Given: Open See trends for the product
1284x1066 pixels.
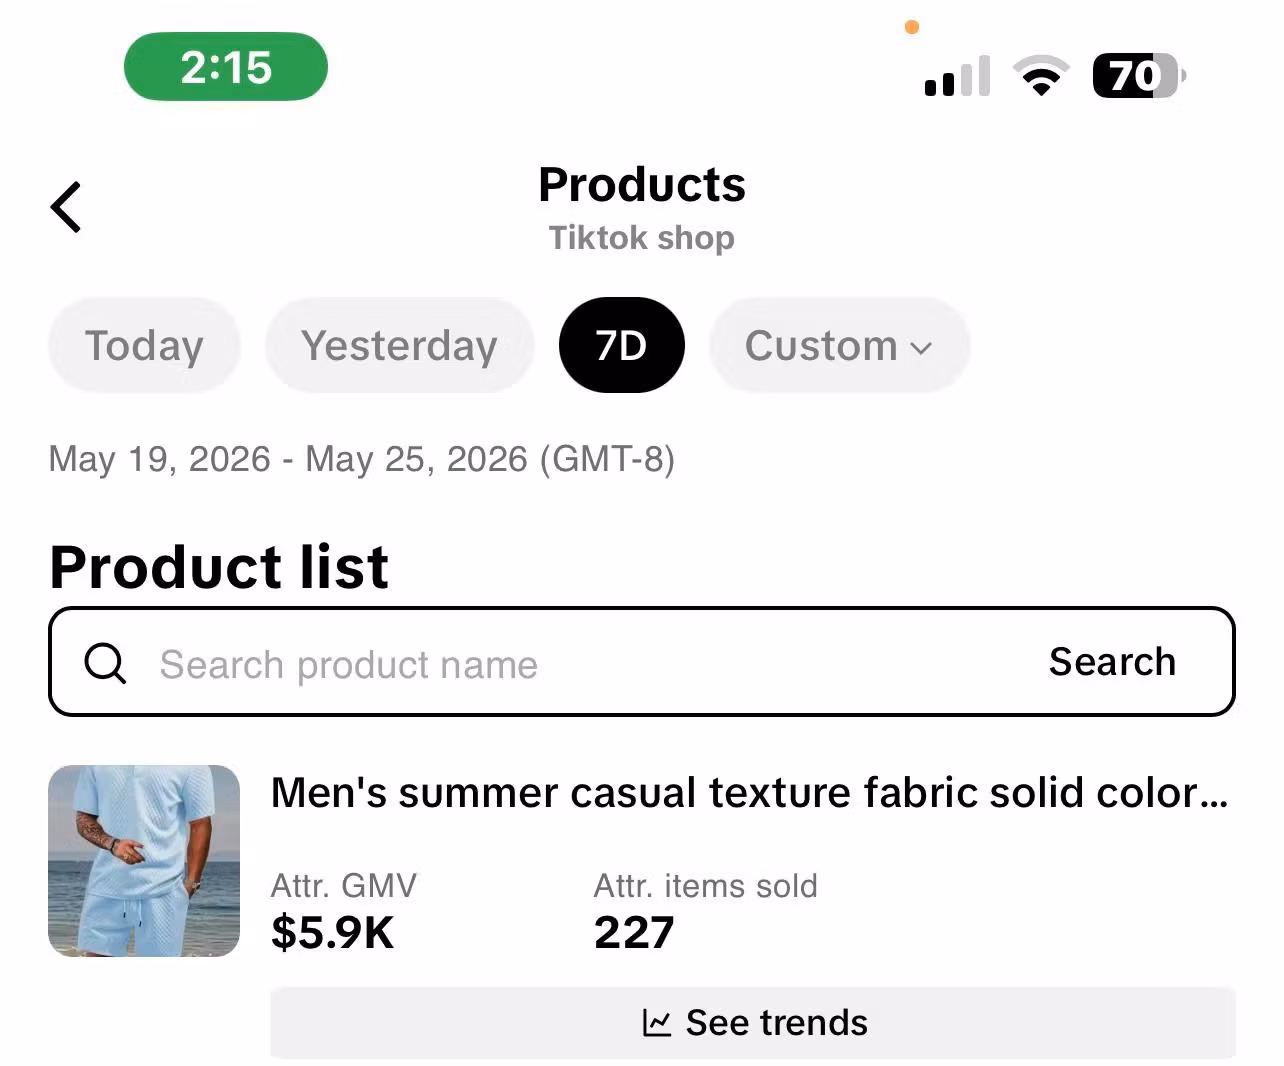Looking at the screenshot, I should click(x=753, y=1023).
